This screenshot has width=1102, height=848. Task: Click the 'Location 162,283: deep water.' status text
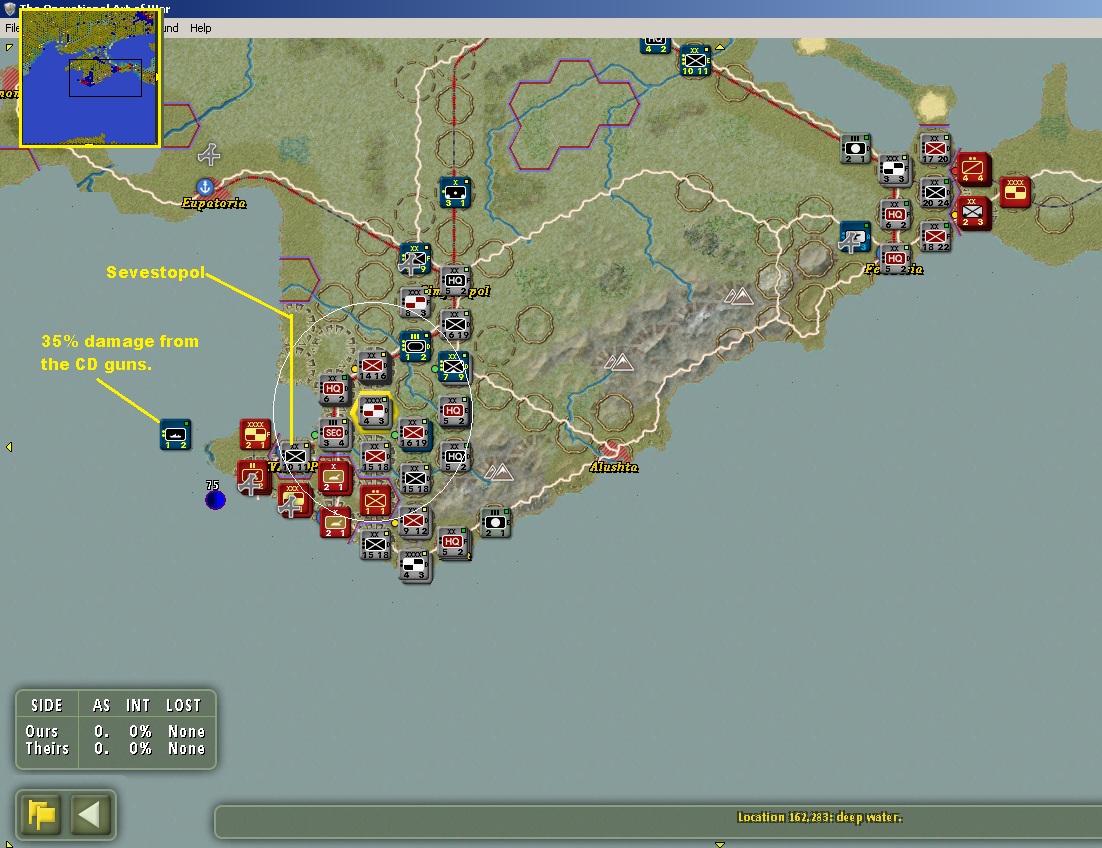[x=819, y=817]
